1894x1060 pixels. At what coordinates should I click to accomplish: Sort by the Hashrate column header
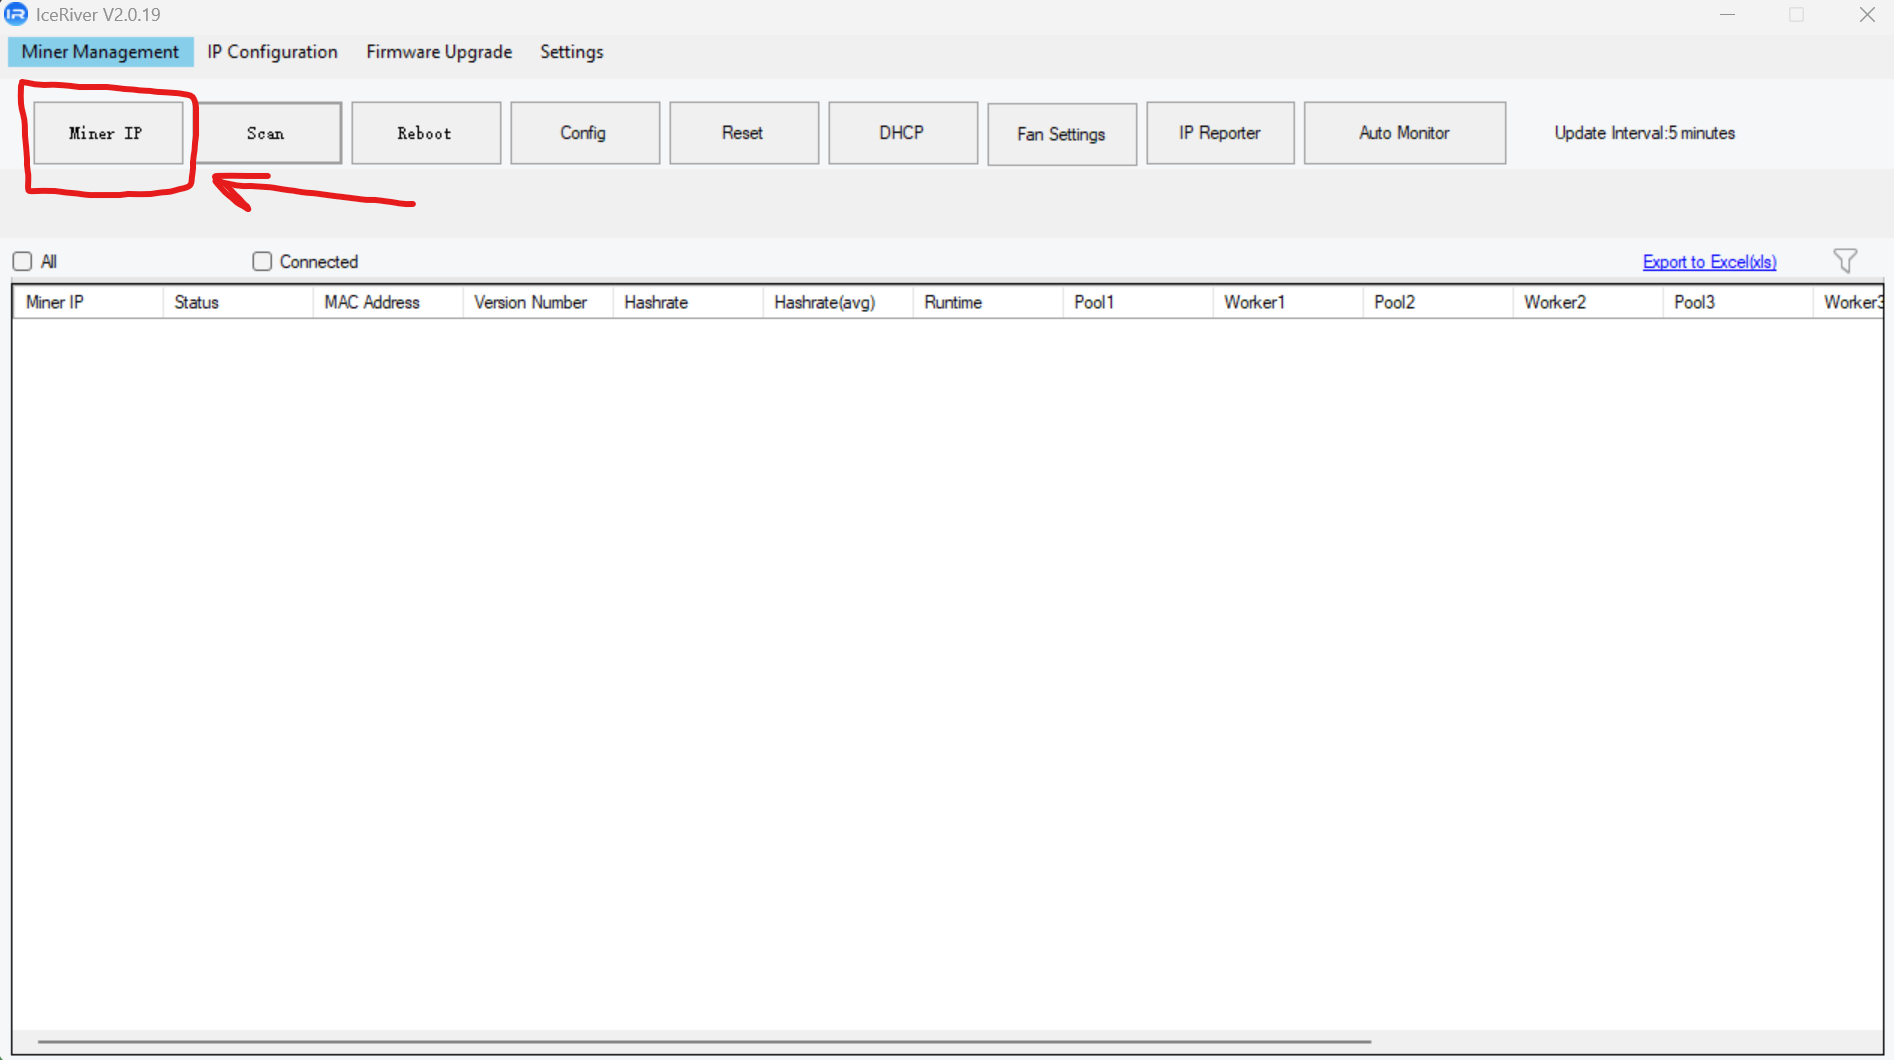pyautogui.click(x=657, y=302)
